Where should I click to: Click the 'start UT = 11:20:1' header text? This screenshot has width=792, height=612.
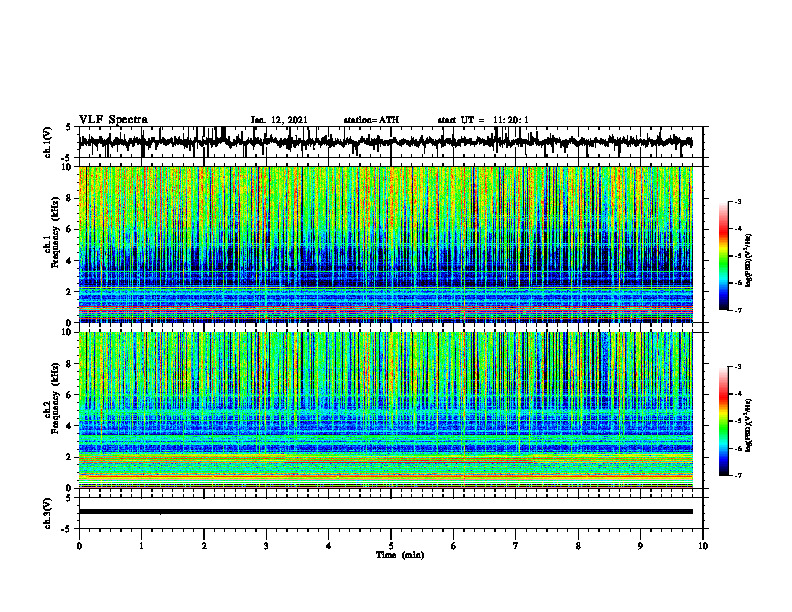point(483,120)
